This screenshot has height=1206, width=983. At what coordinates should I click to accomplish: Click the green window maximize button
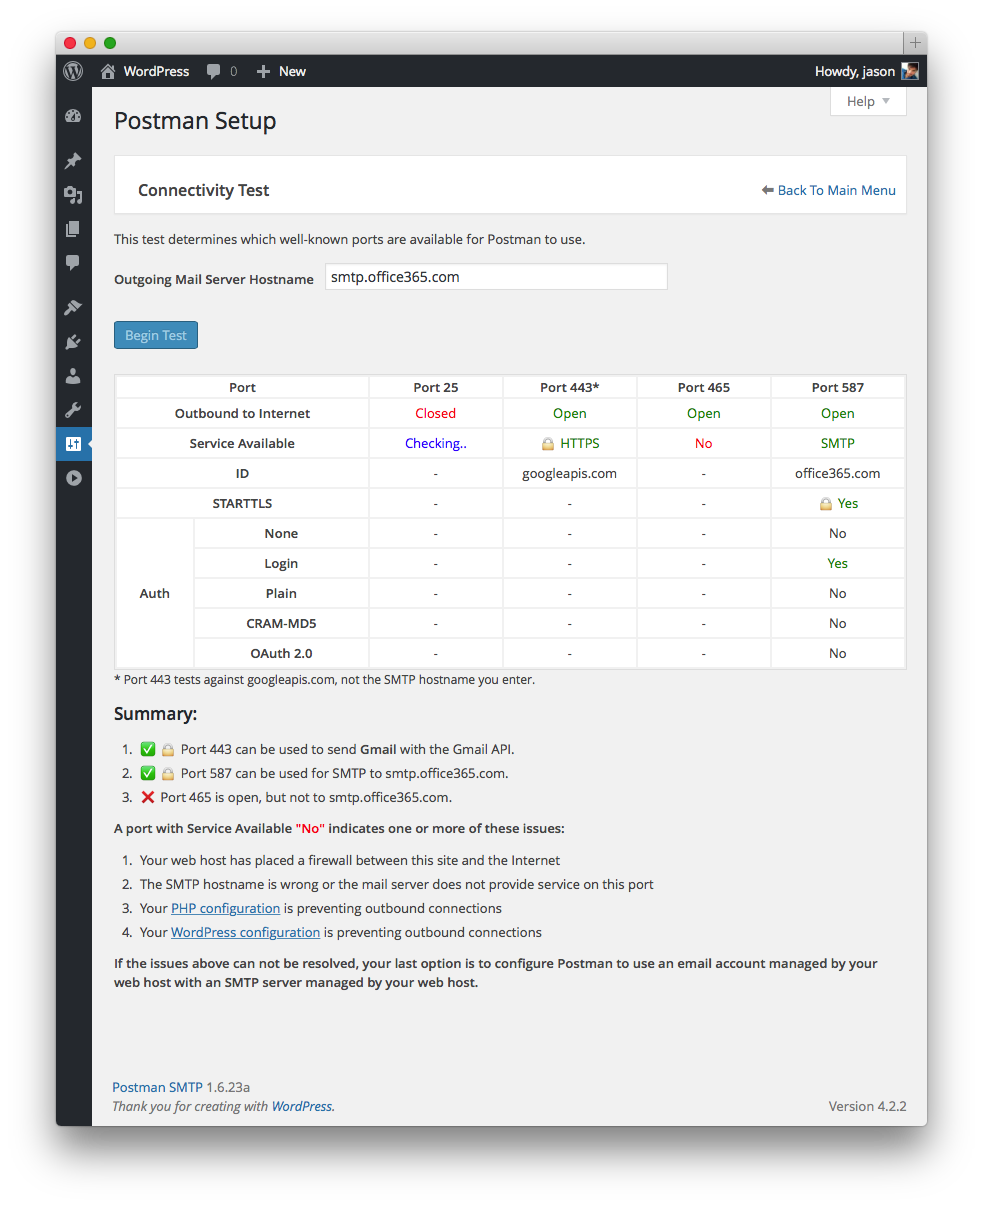click(x=110, y=43)
